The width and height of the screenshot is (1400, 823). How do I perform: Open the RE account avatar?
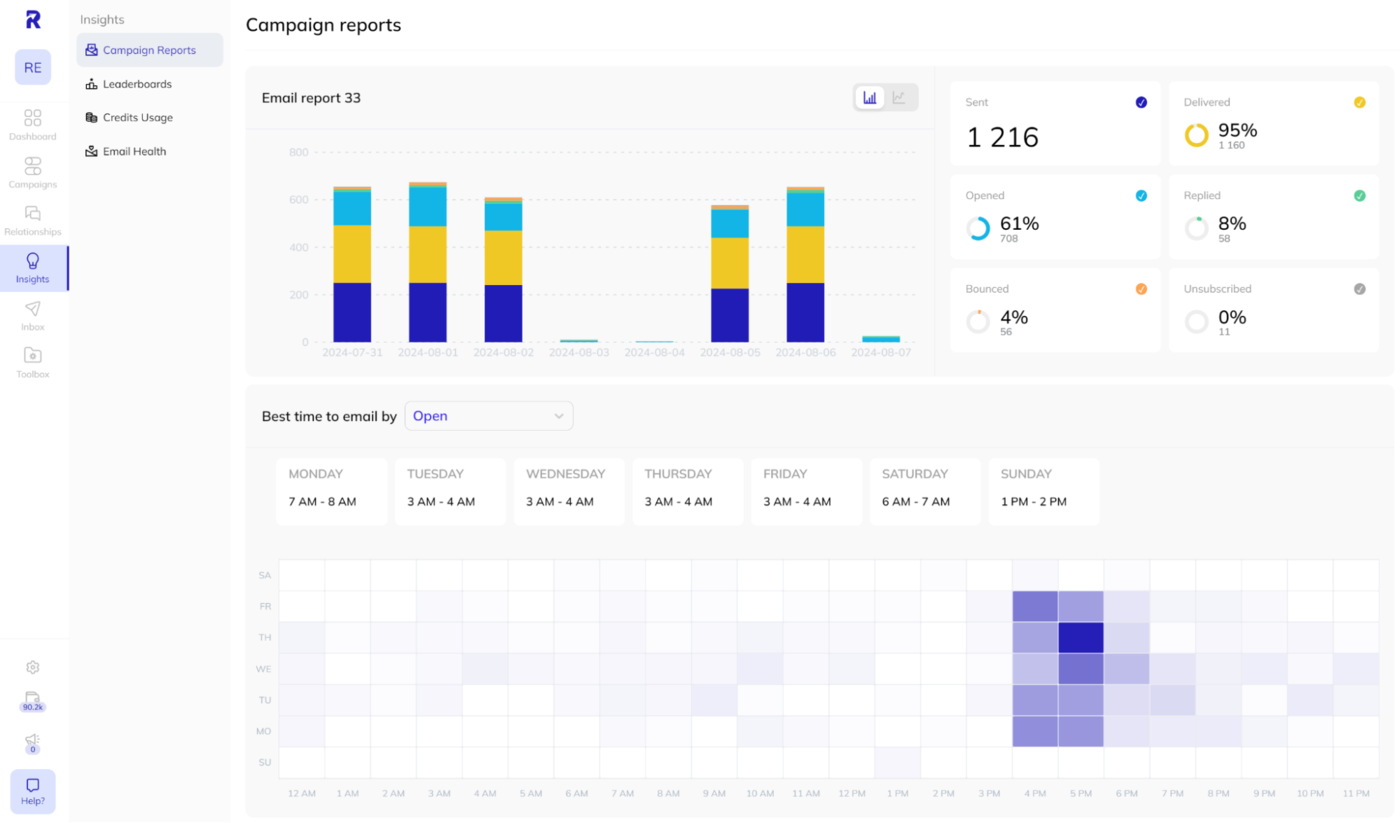(x=33, y=68)
